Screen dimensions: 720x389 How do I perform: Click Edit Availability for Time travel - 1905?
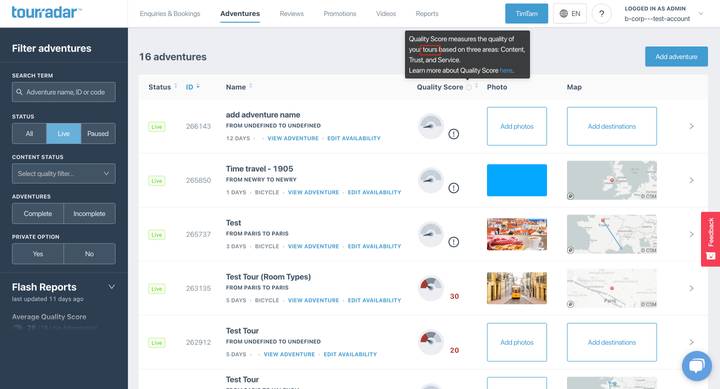tap(374, 192)
